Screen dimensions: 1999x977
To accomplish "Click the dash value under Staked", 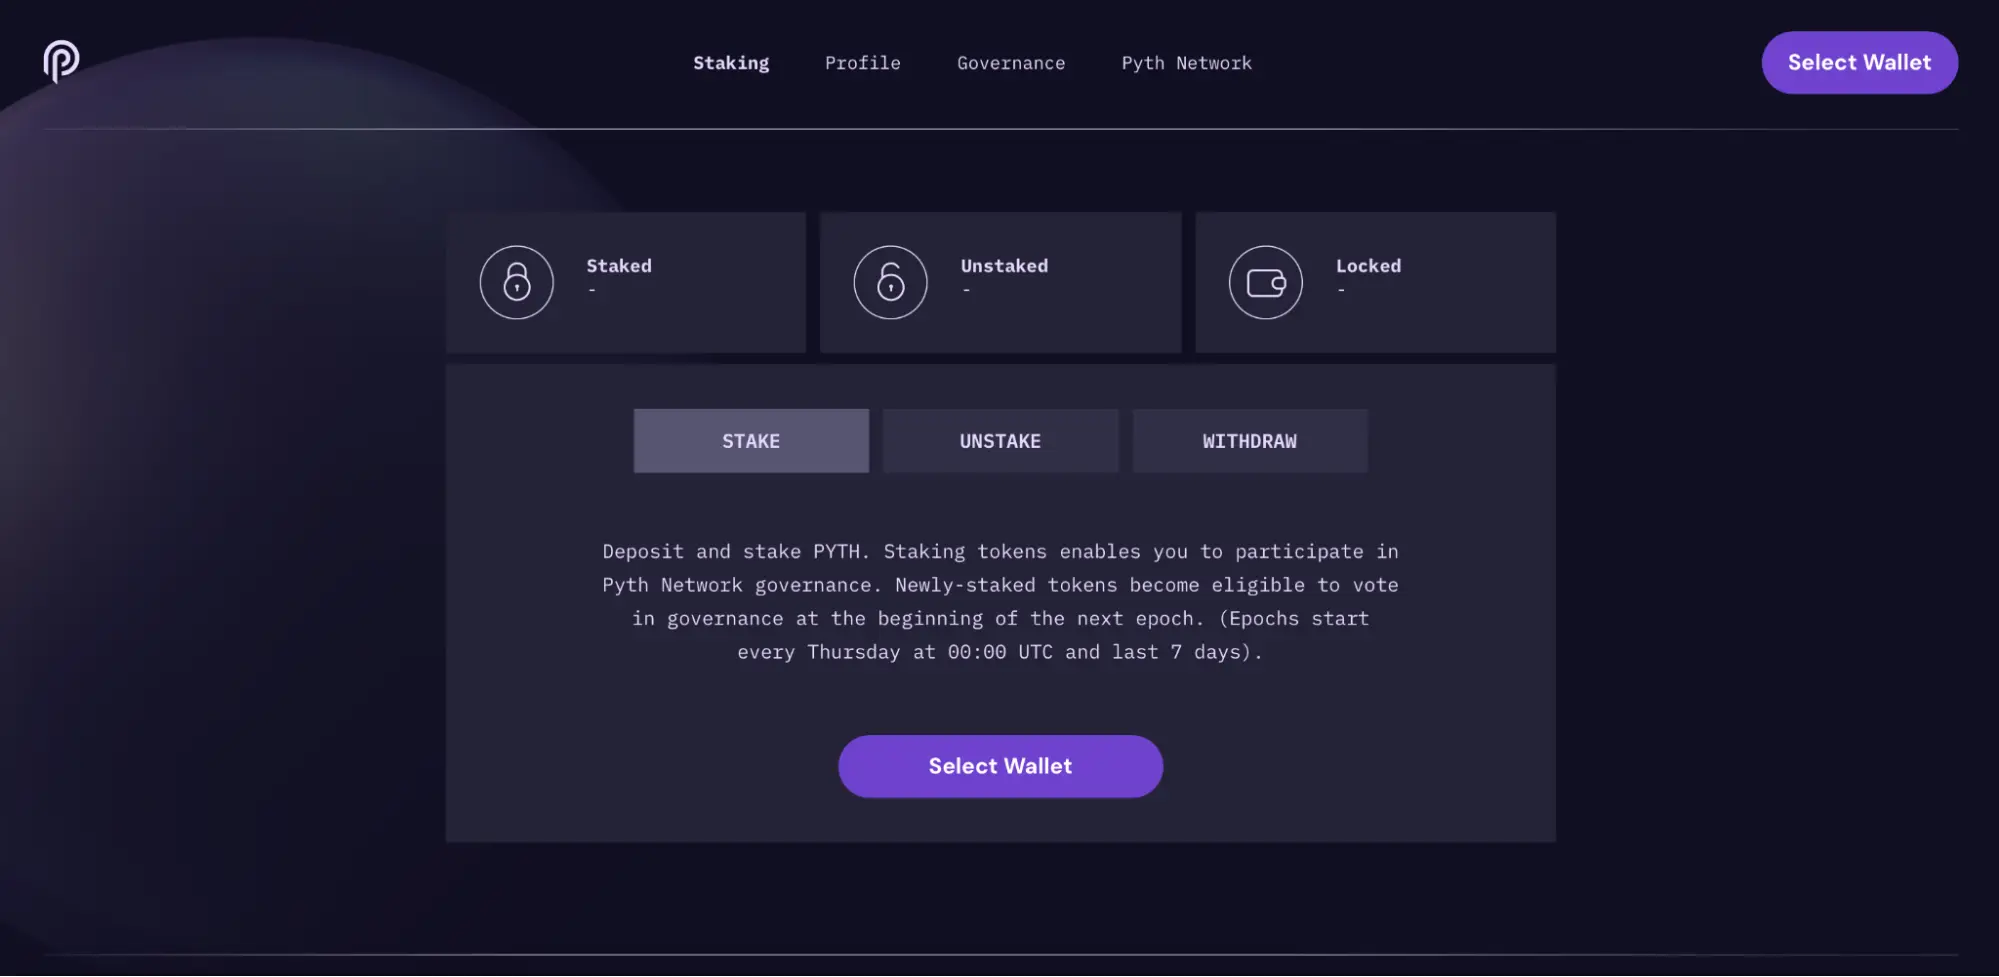I will (x=592, y=290).
